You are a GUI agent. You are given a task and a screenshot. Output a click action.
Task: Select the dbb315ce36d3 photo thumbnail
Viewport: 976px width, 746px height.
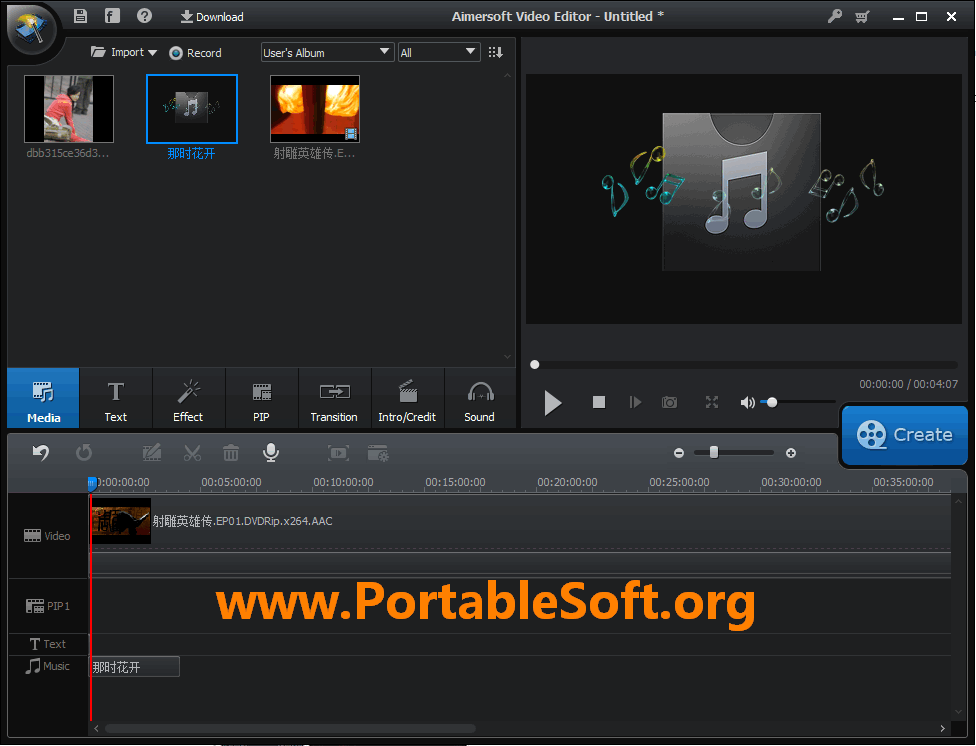tap(69, 109)
